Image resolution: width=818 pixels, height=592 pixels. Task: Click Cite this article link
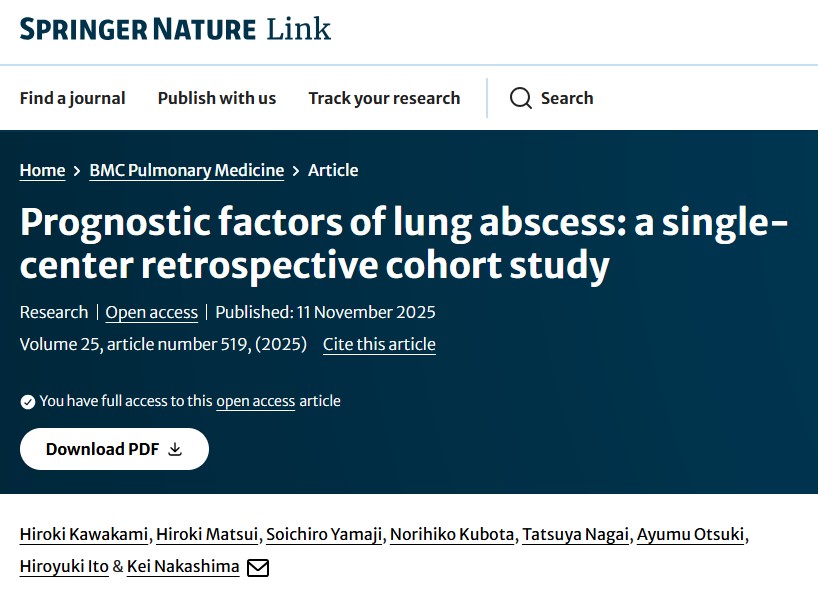(379, 344)
